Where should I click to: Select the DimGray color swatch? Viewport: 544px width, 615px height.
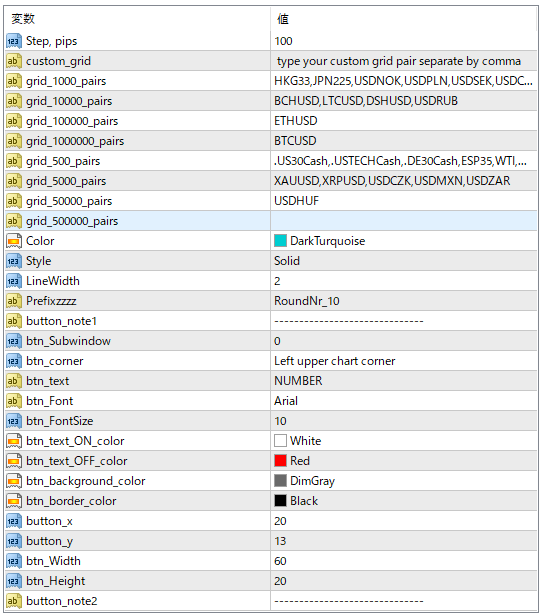(x=280, y=481)
